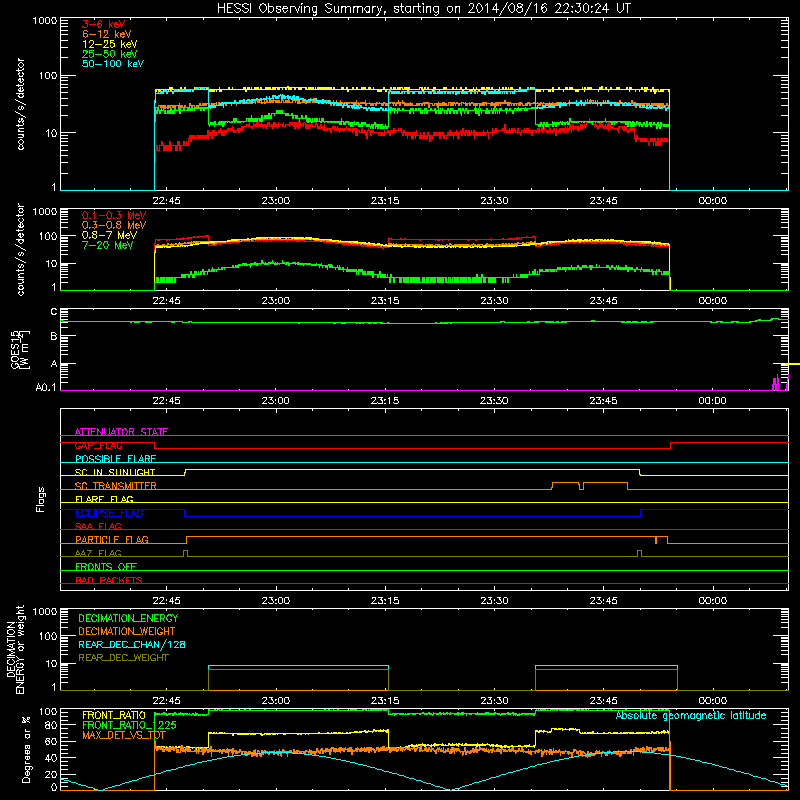Click the 23:45 tick under Flags panel
This screenshot has width=800, height=800.
[603, 601]
